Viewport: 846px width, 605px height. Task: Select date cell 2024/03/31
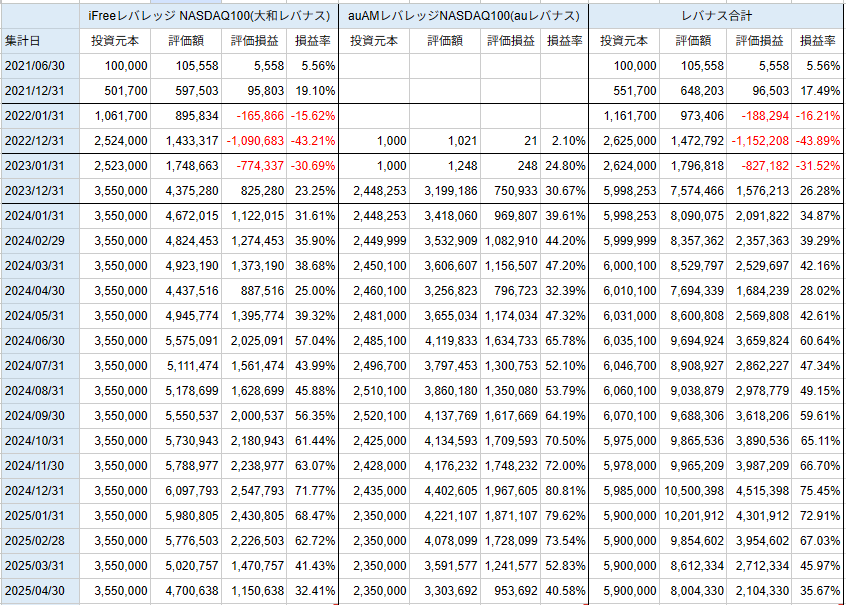40,266
